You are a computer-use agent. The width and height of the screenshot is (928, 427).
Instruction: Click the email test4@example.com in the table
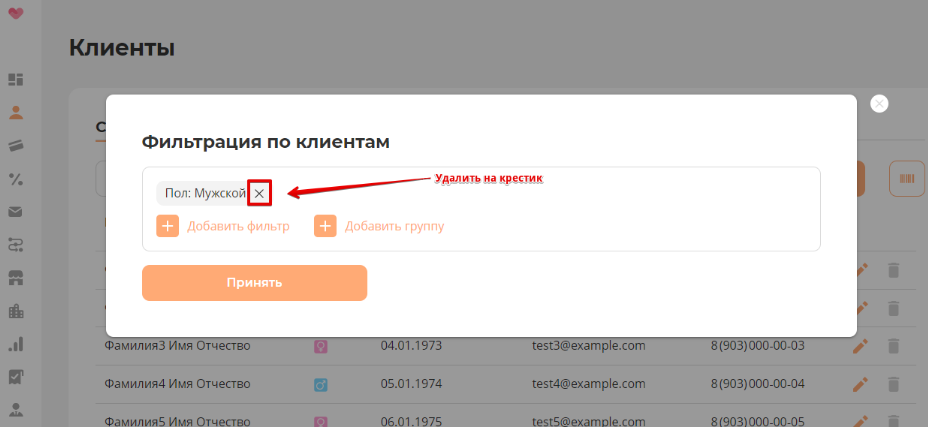coord(588,383)
